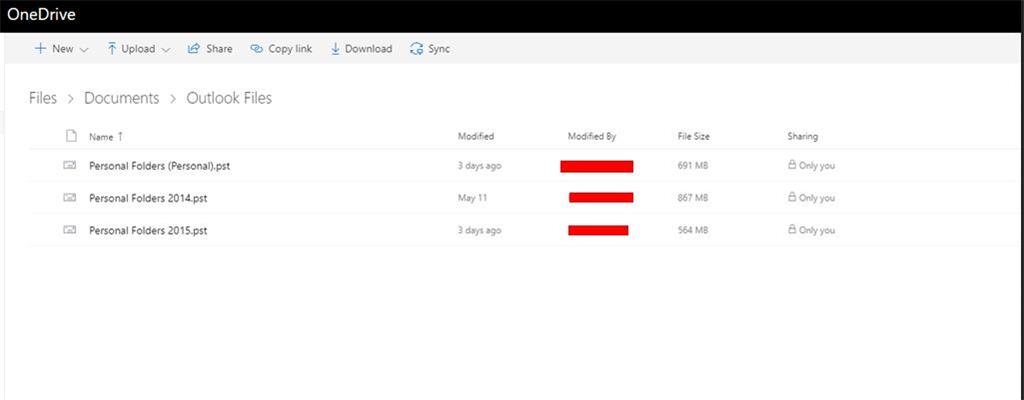
Task: Click the file type column header icon
Action: (72, 136)
